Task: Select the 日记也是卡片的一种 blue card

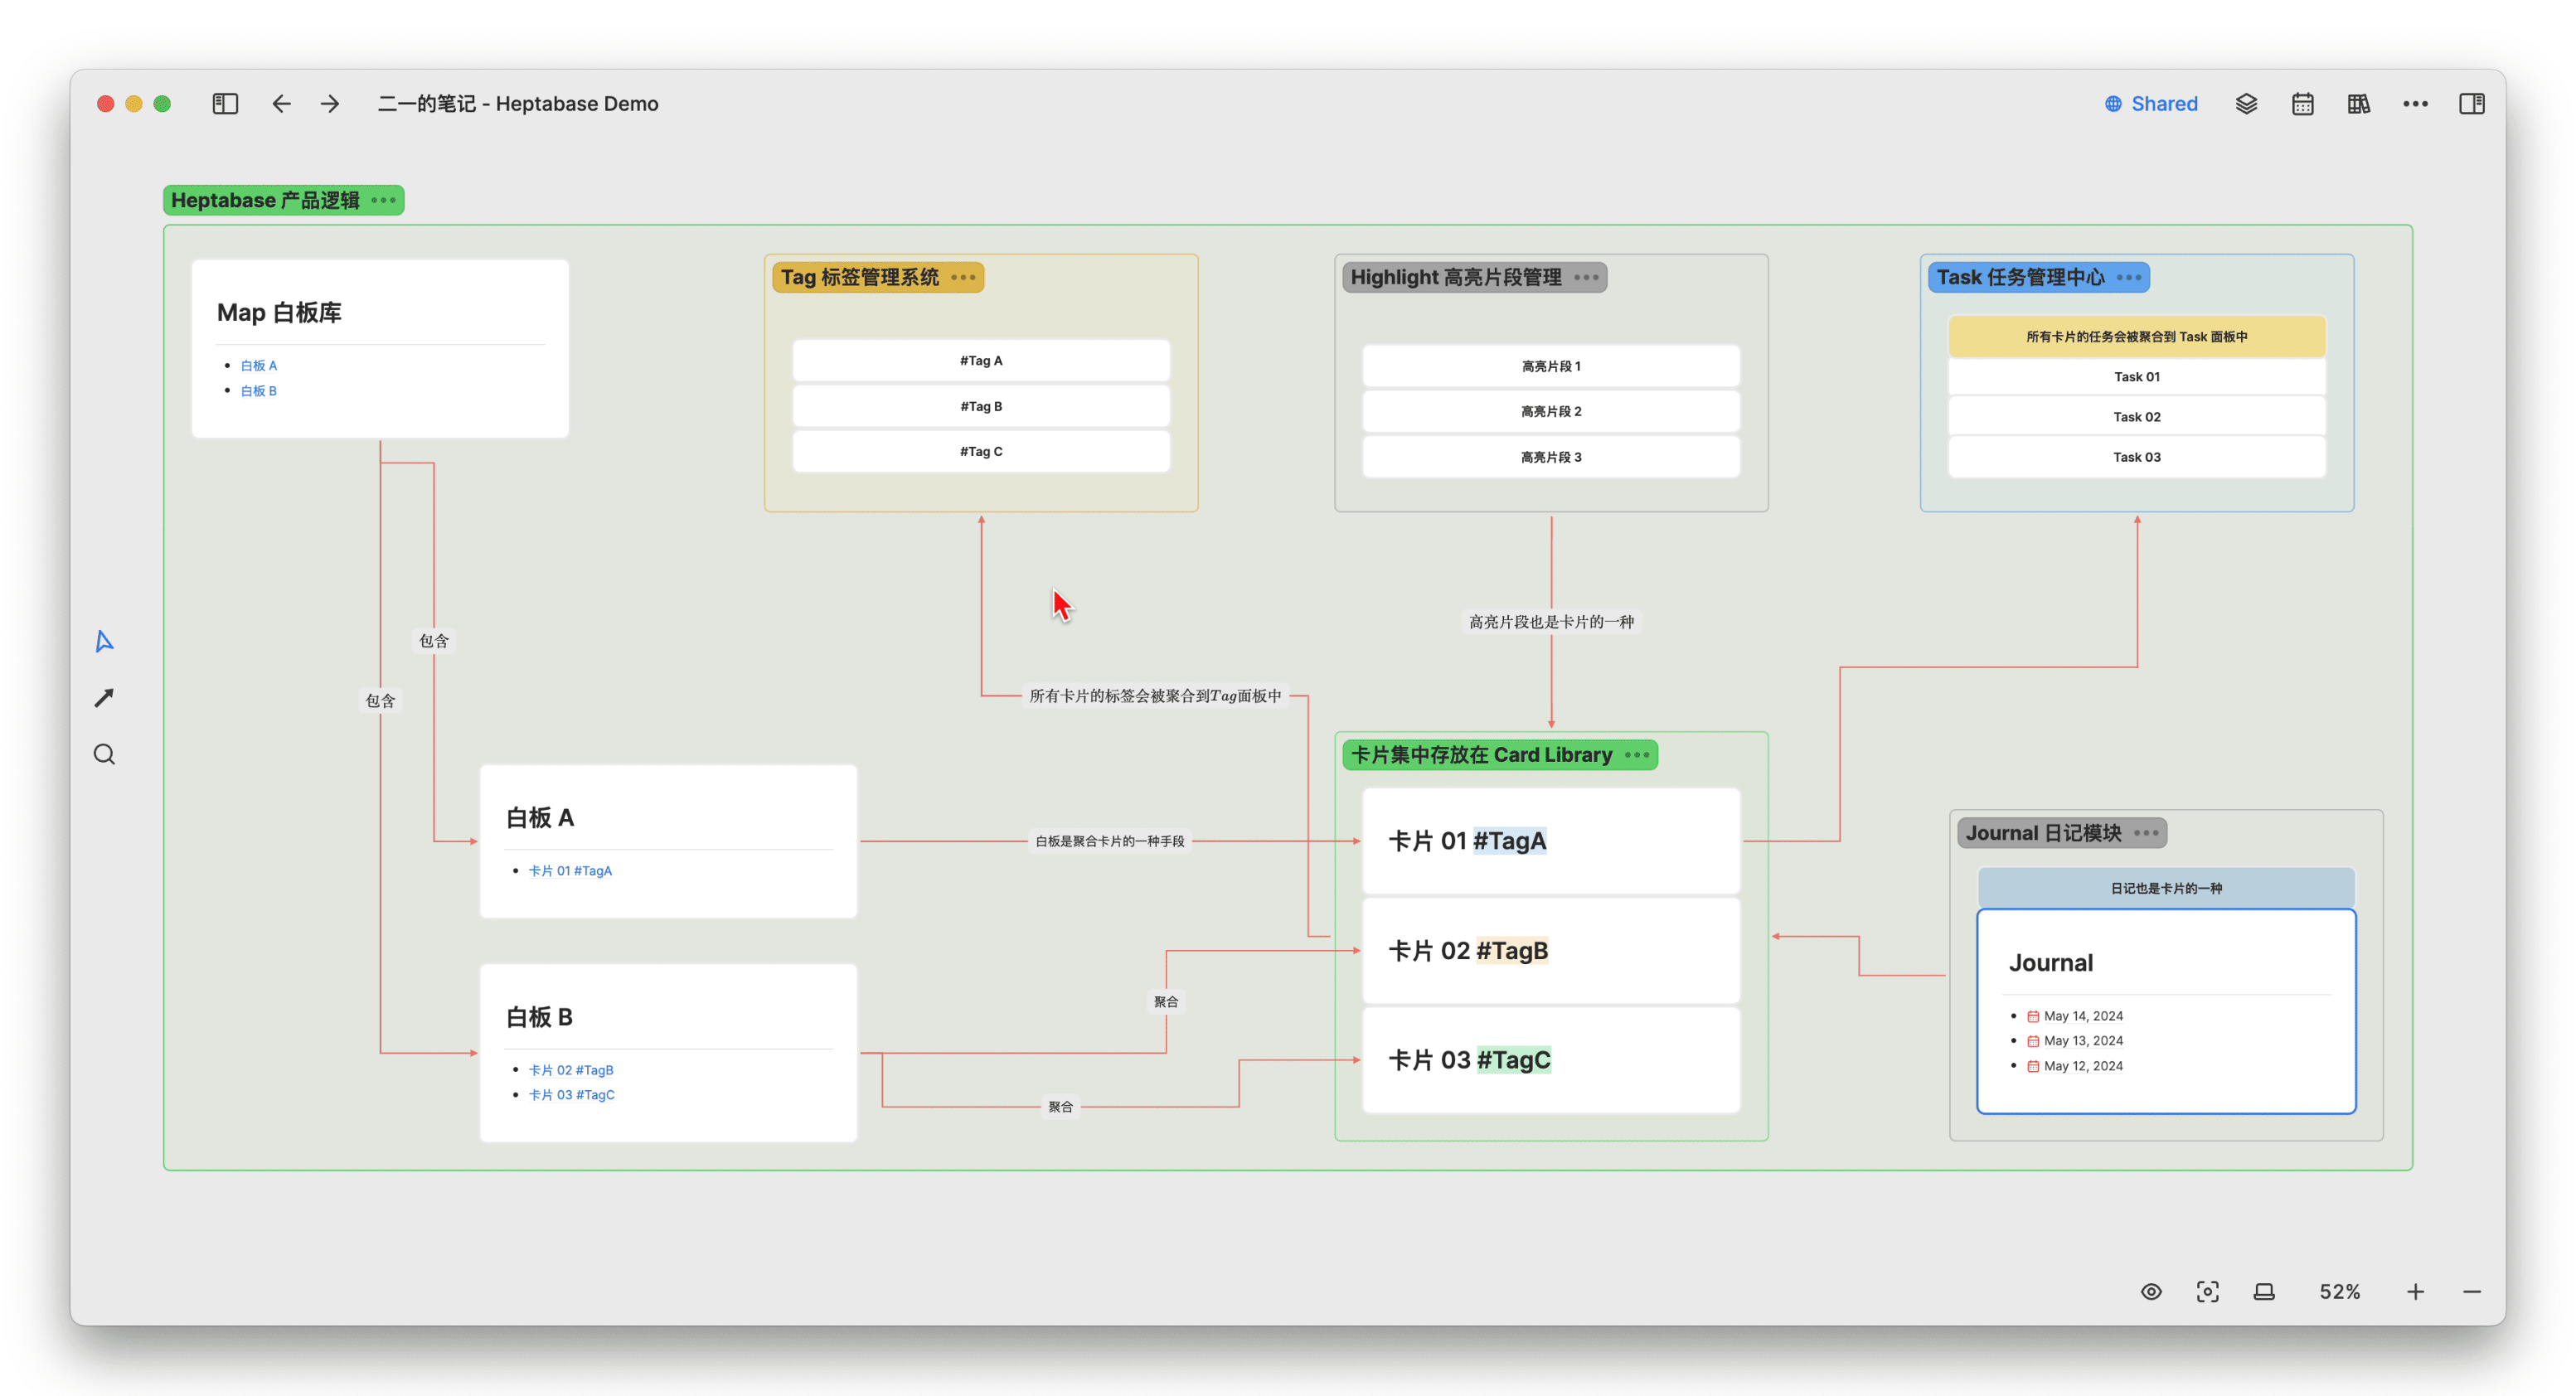Action: 2166,888
